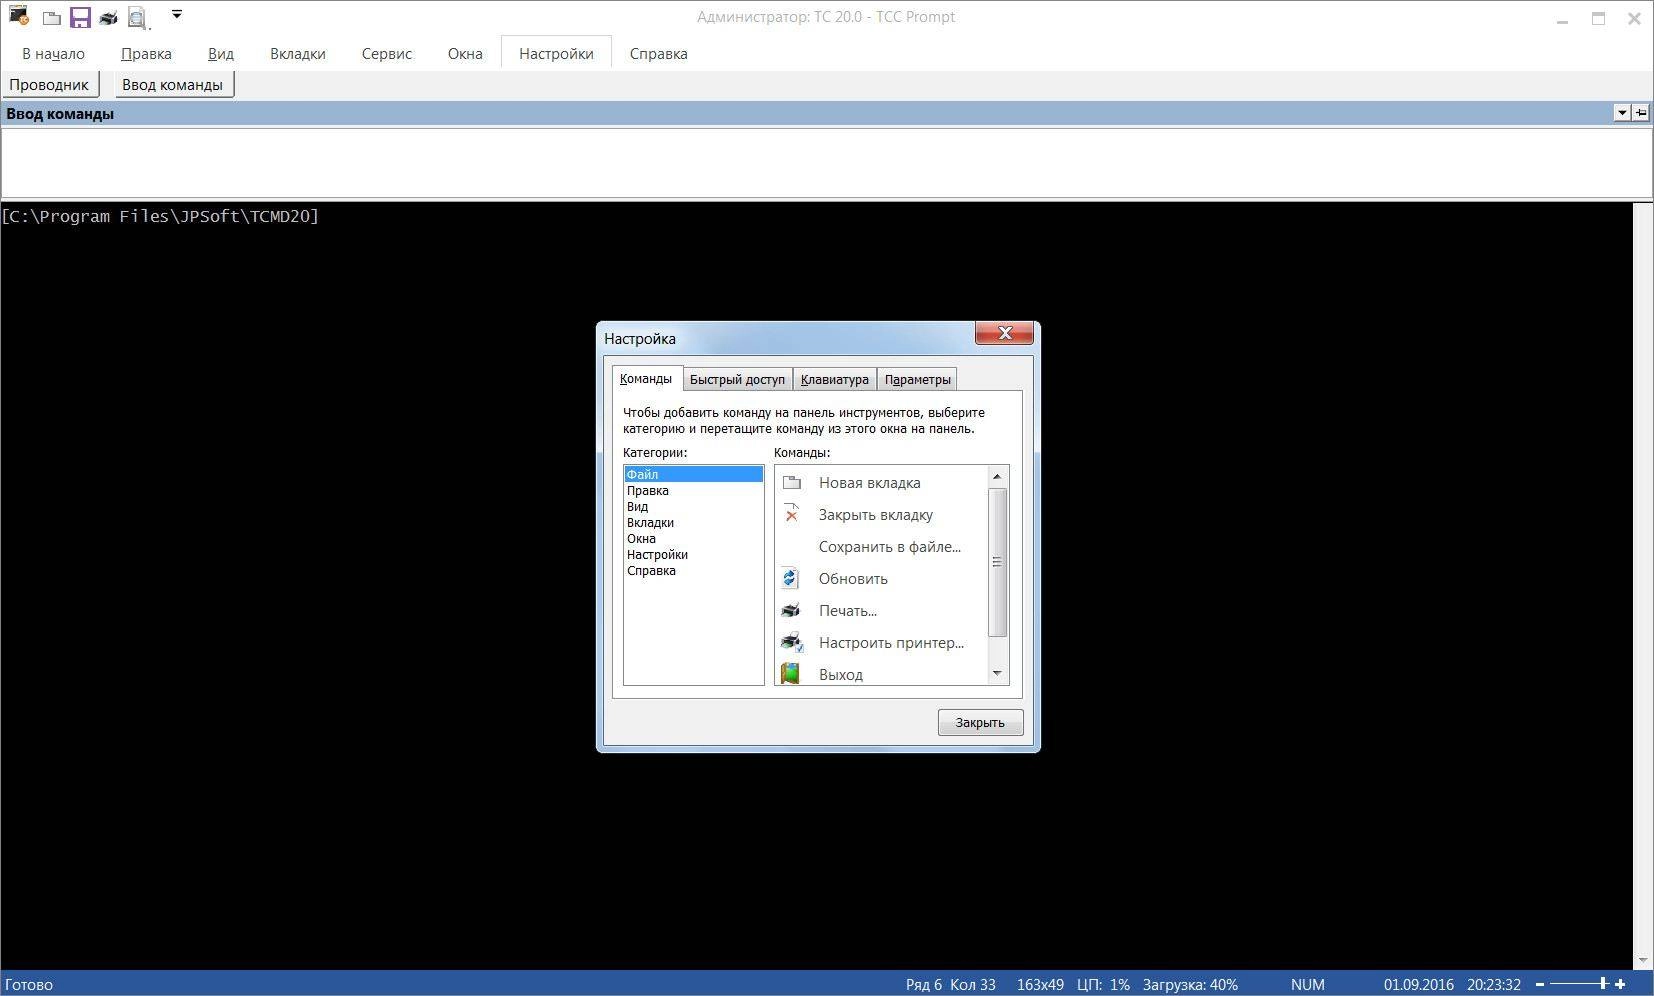
Task: Open the Справка ribbon tab
Action: 658,54
